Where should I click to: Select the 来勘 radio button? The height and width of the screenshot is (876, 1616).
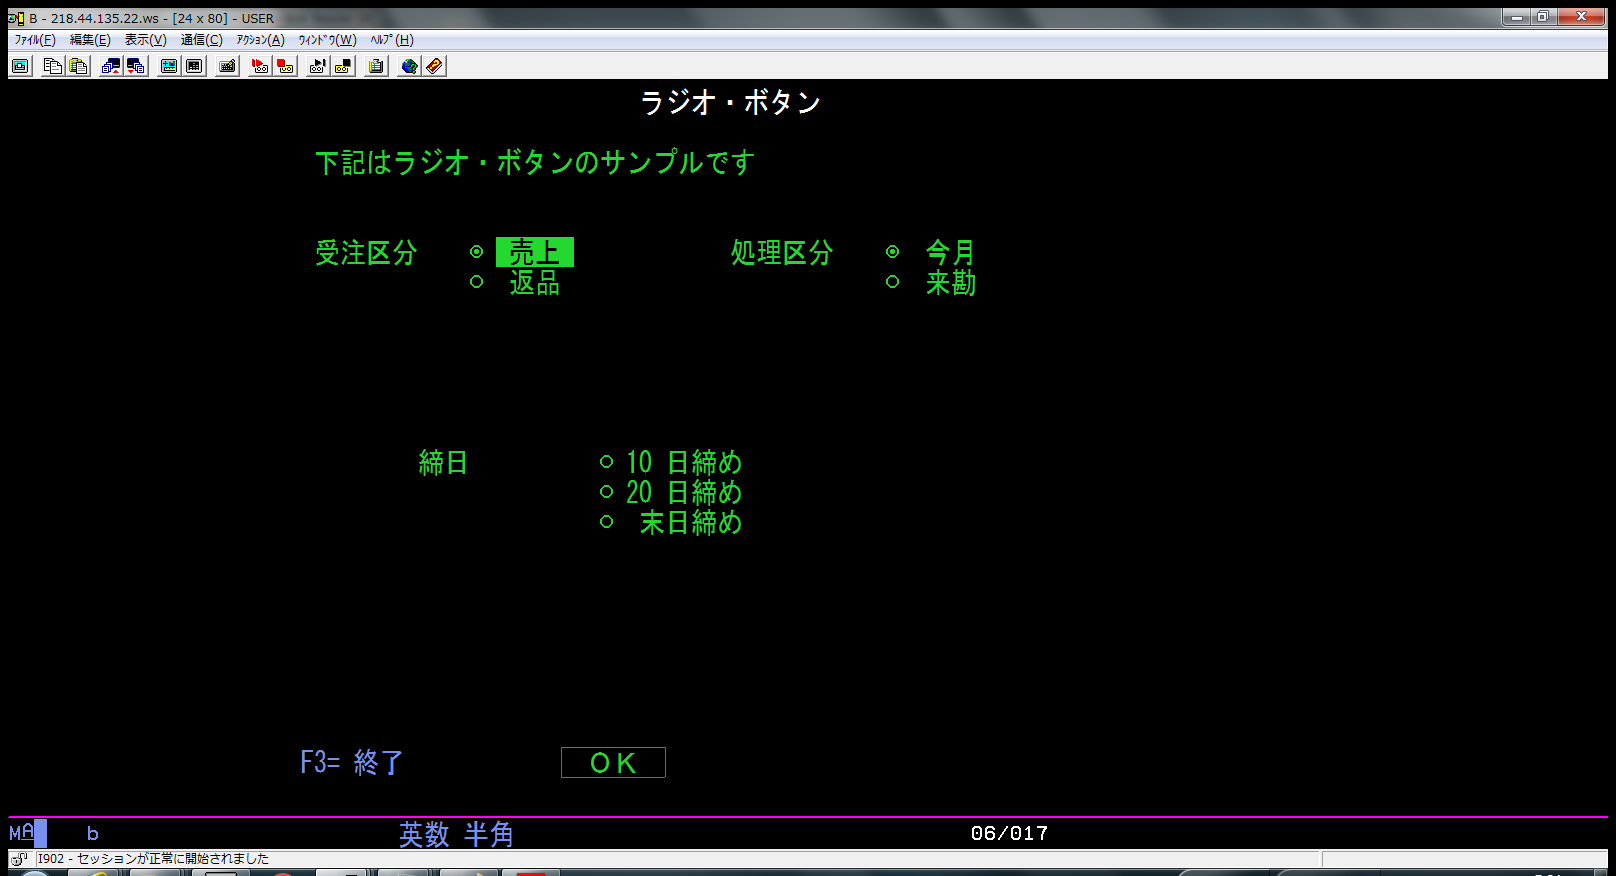(893, 282)
